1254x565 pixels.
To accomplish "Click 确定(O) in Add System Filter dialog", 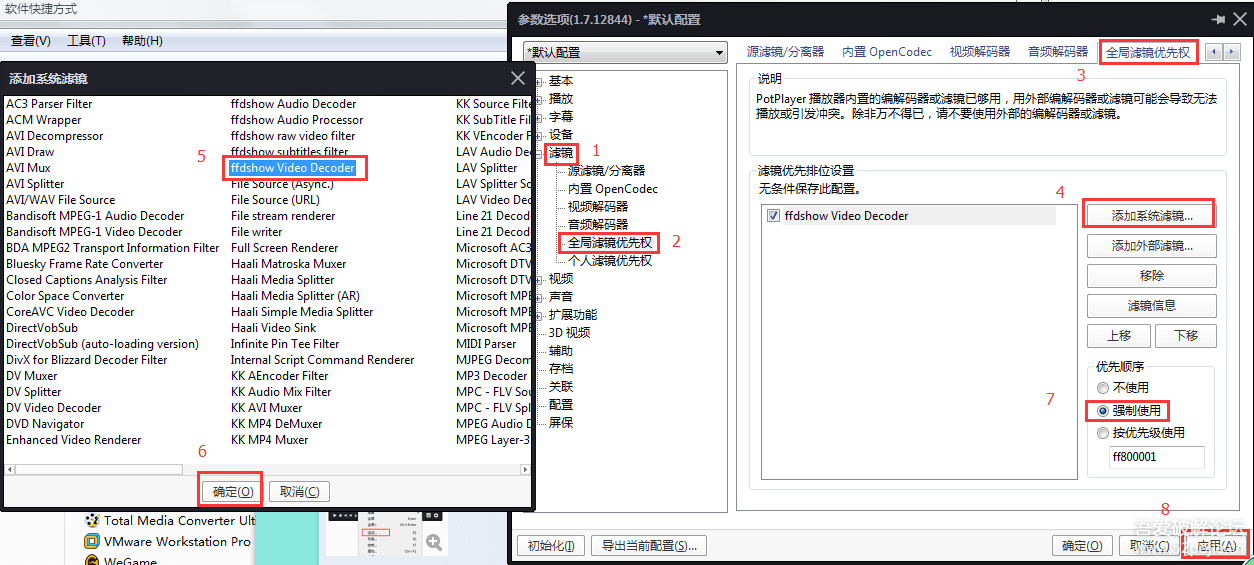I will pyautogui.click(x=233, y=491).
